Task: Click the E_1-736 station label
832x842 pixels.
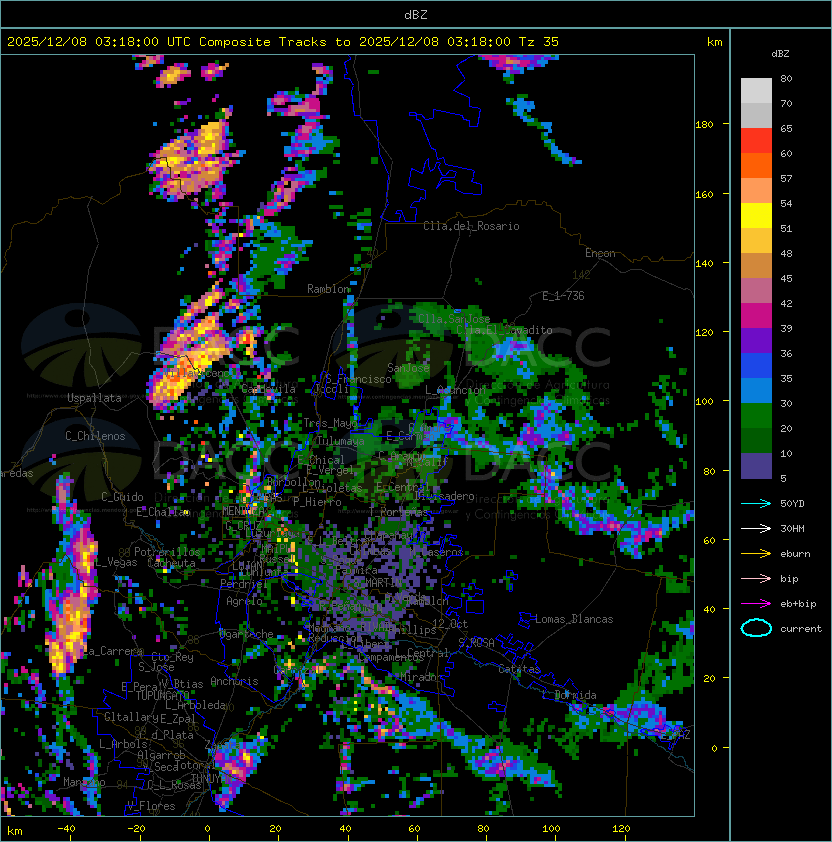Action: (x=563, y=296)
